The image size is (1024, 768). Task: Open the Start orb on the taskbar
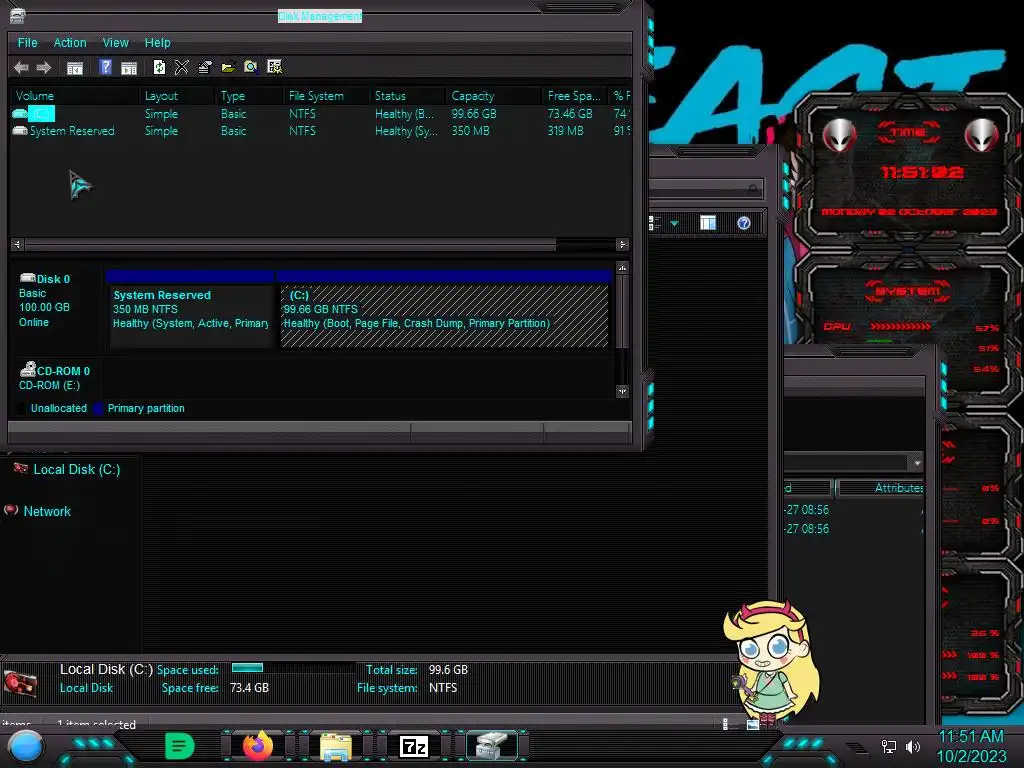(x=25, y=746)
